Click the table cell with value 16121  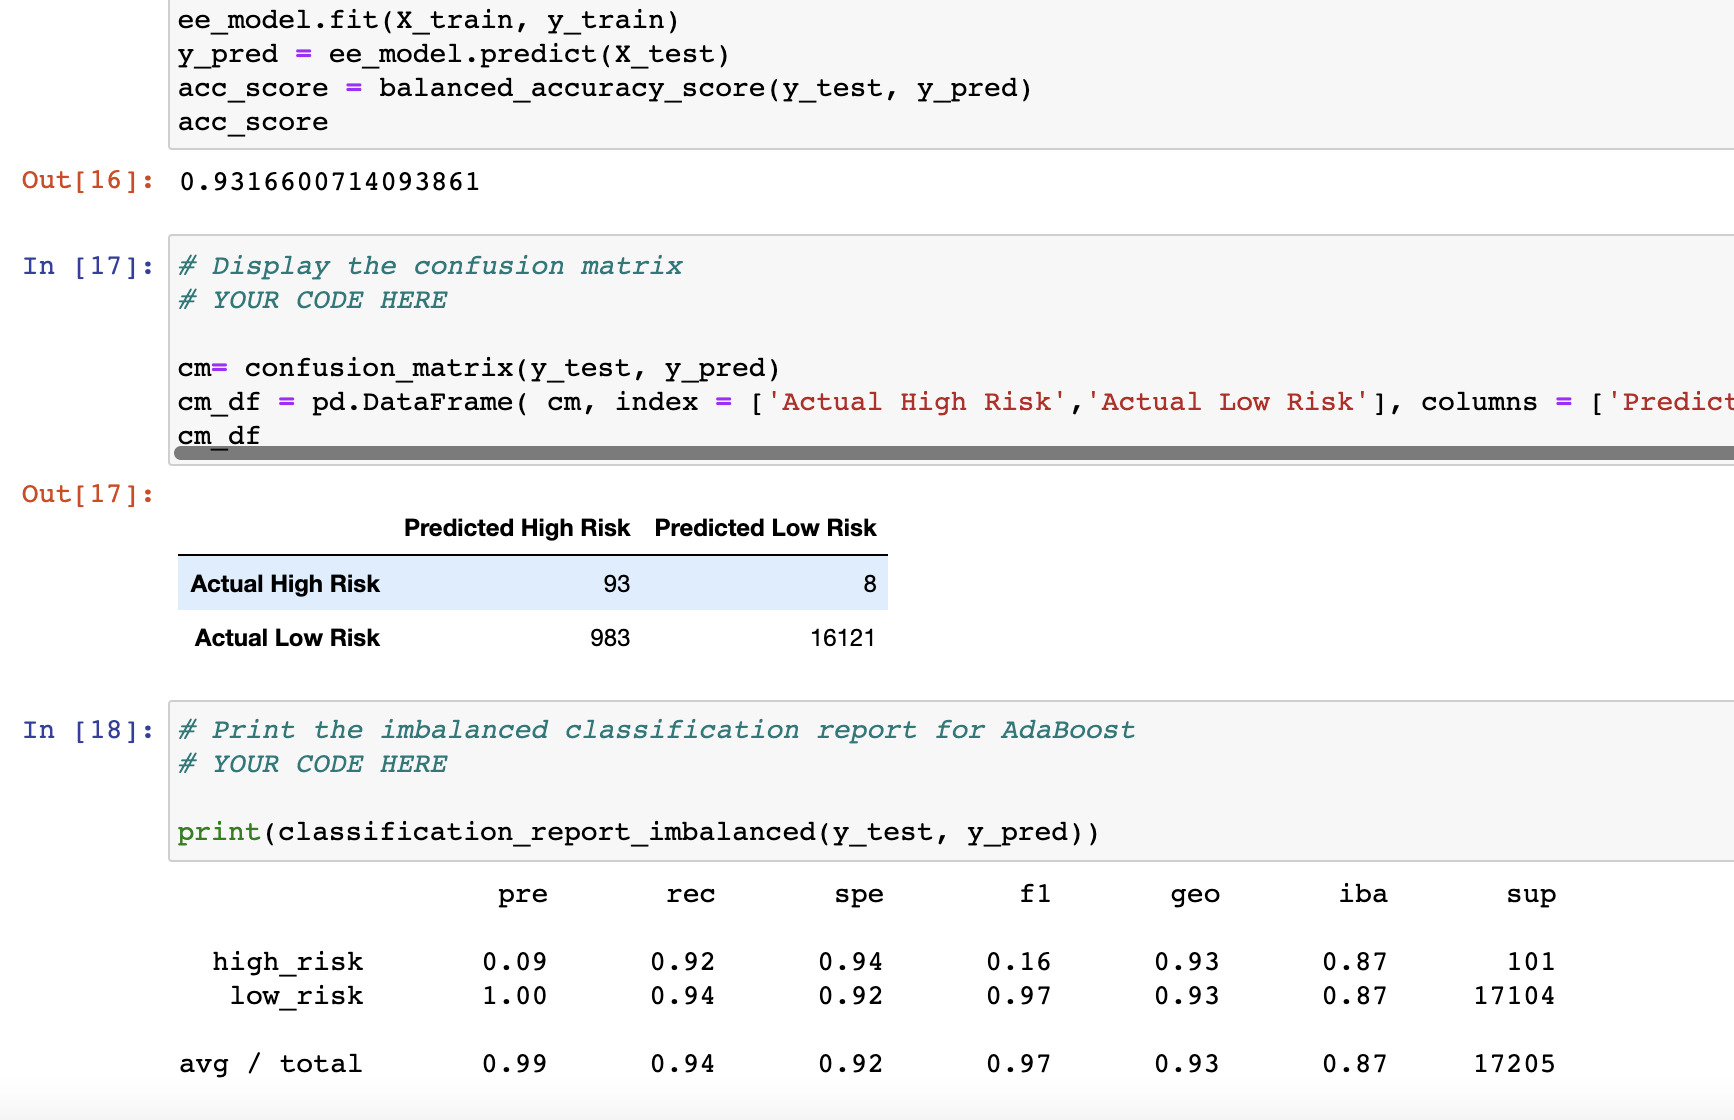(x=843, y=638)
